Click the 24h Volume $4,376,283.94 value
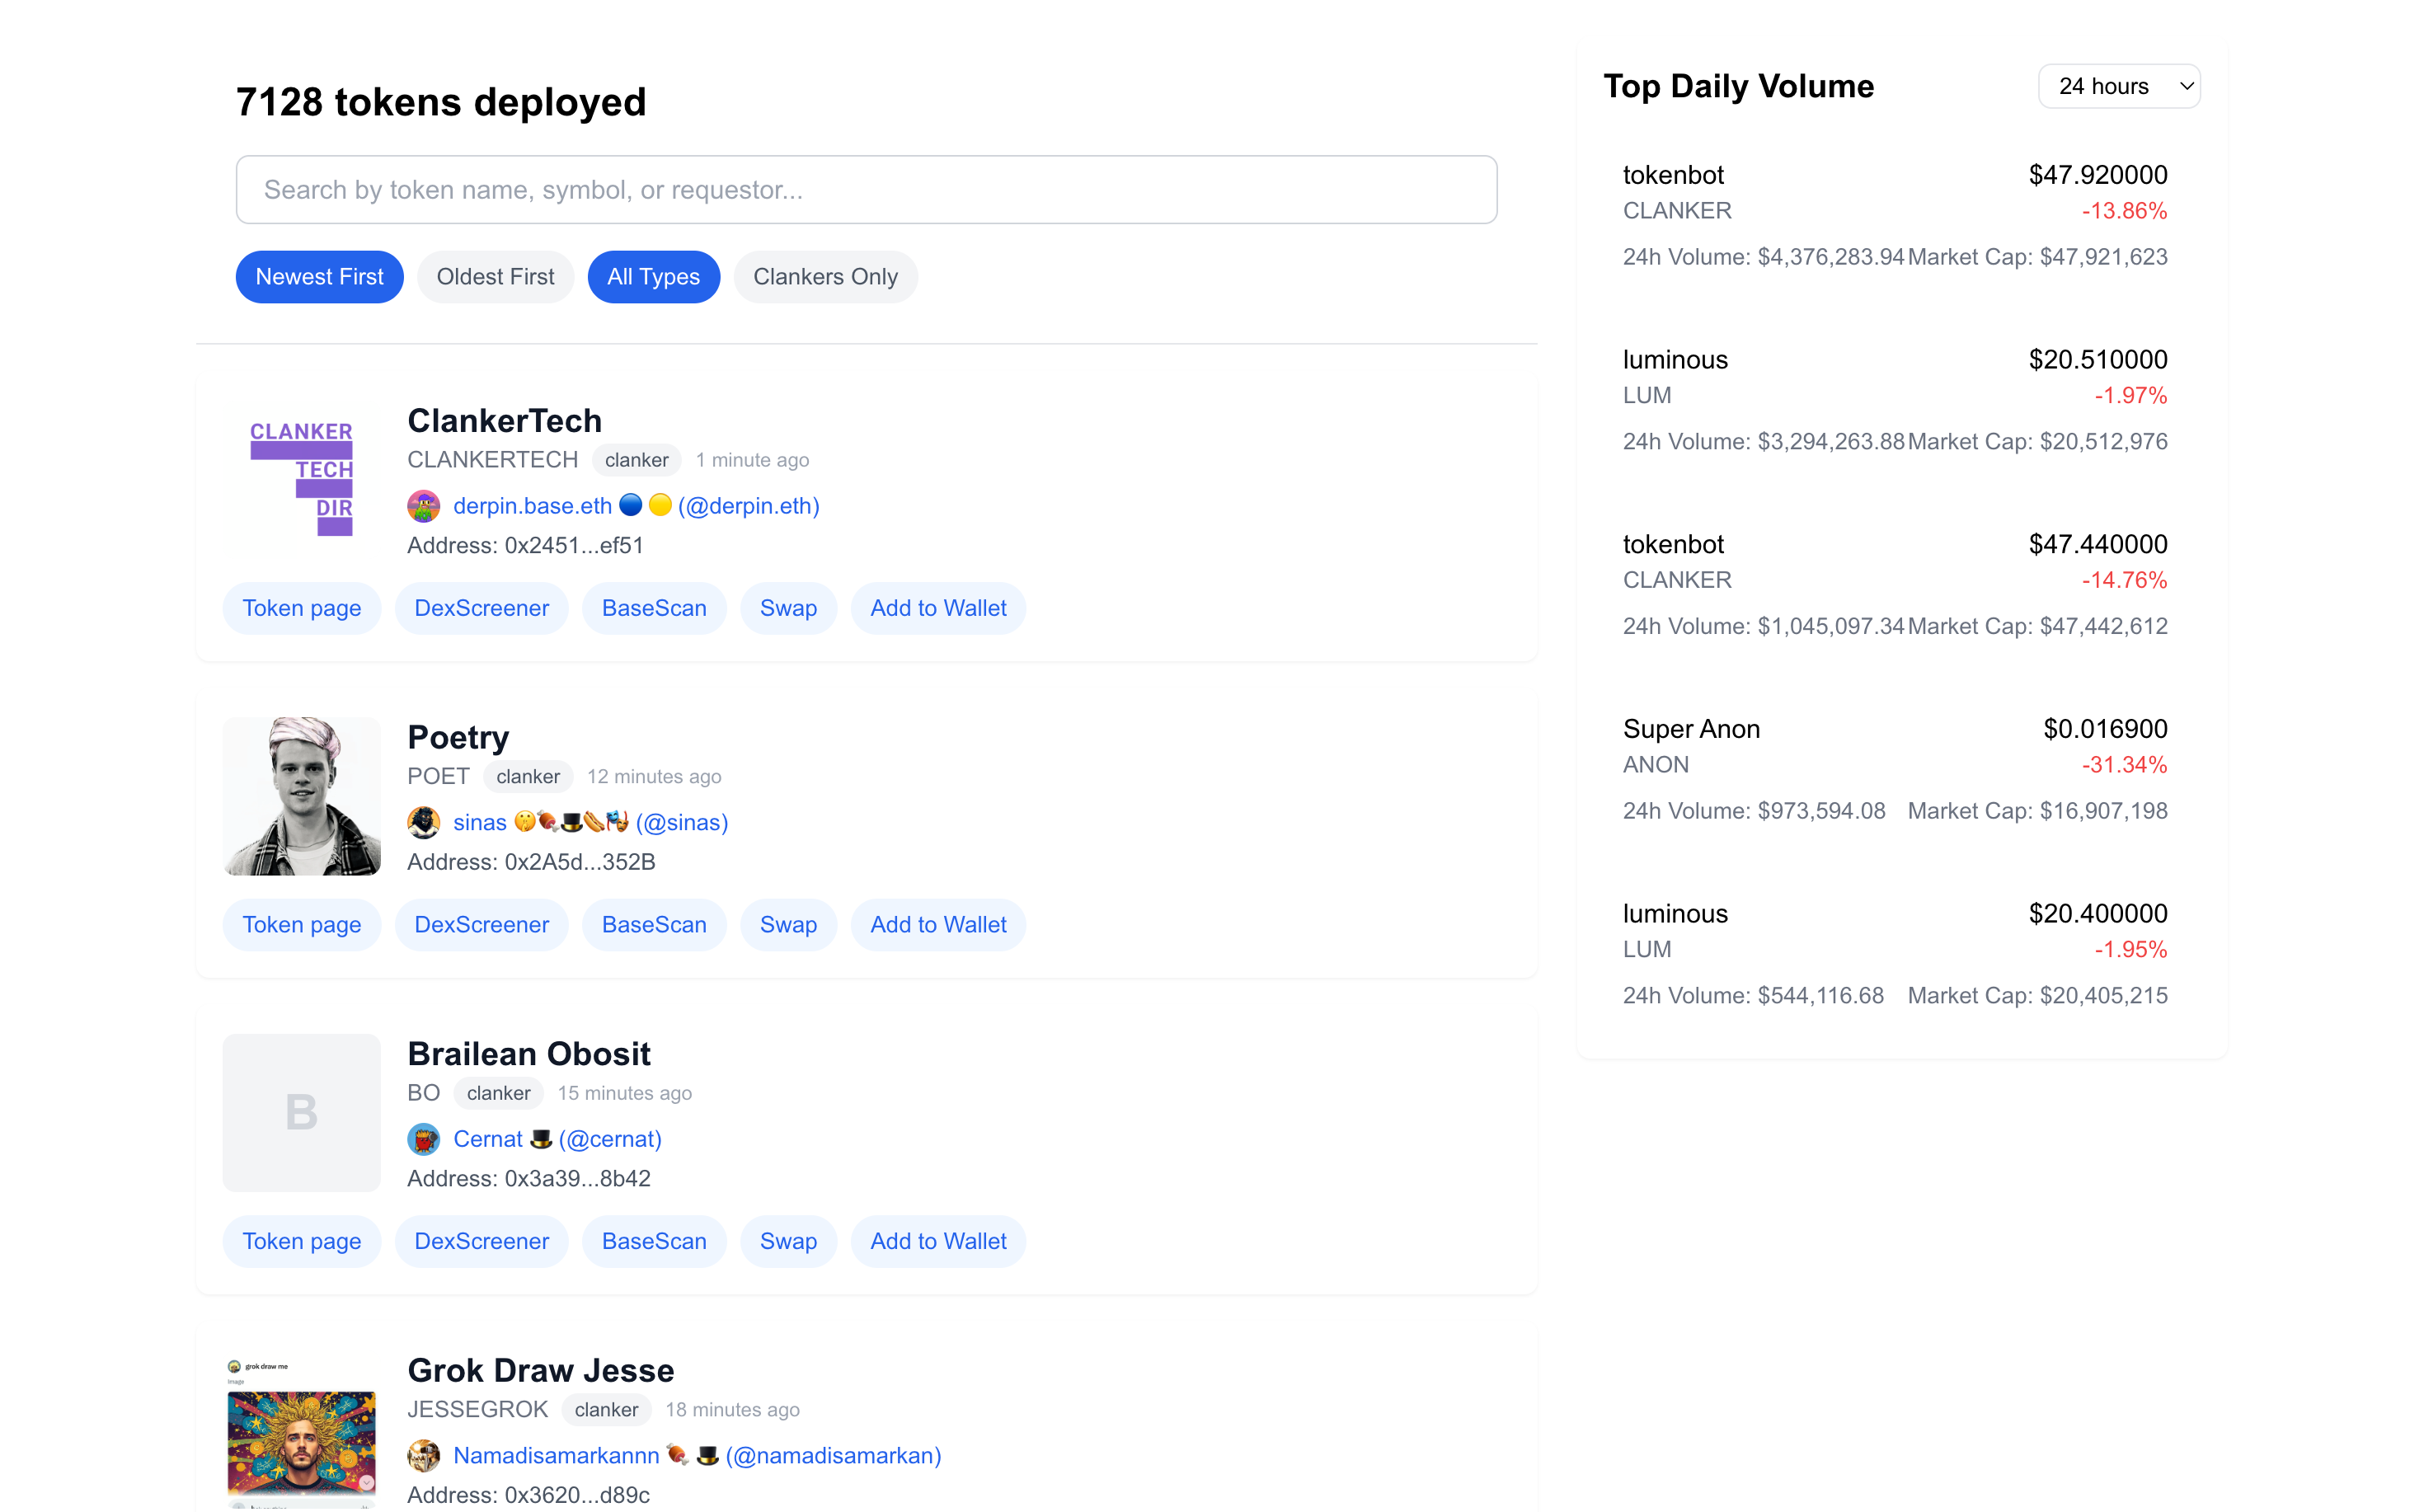 pos(1763,257)
